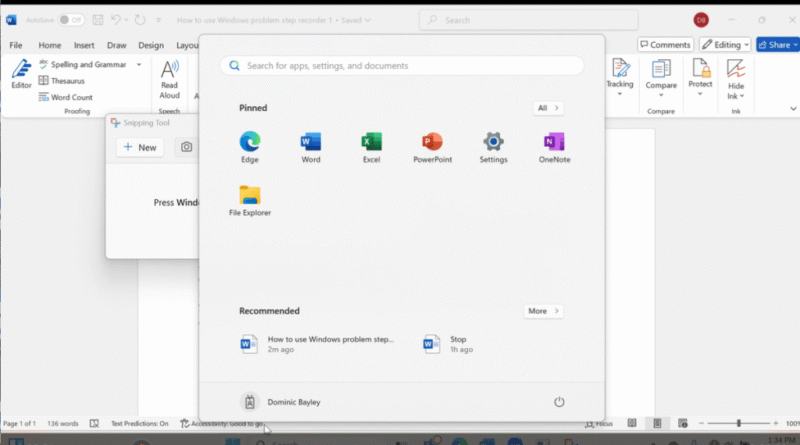Click New in Snipping Tool
The image size is (800, 445).
140,147
